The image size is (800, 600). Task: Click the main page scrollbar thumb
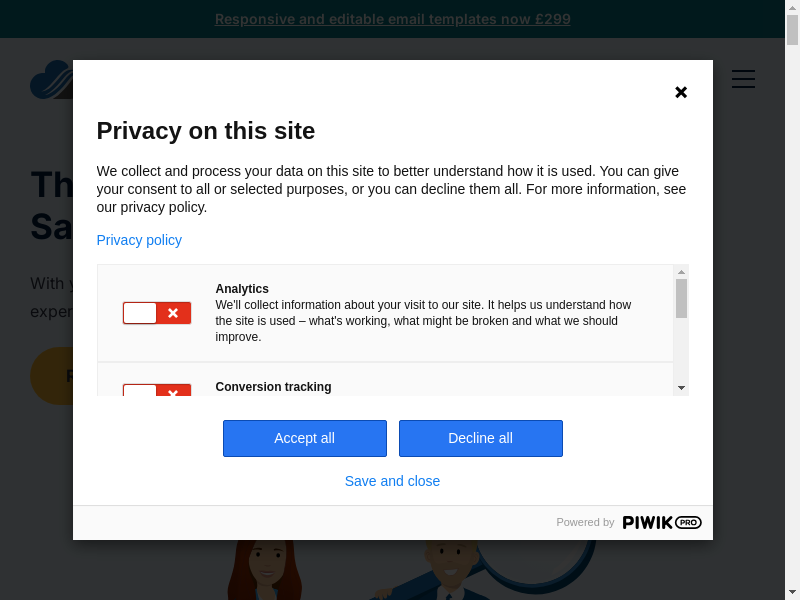coord(792,30)
